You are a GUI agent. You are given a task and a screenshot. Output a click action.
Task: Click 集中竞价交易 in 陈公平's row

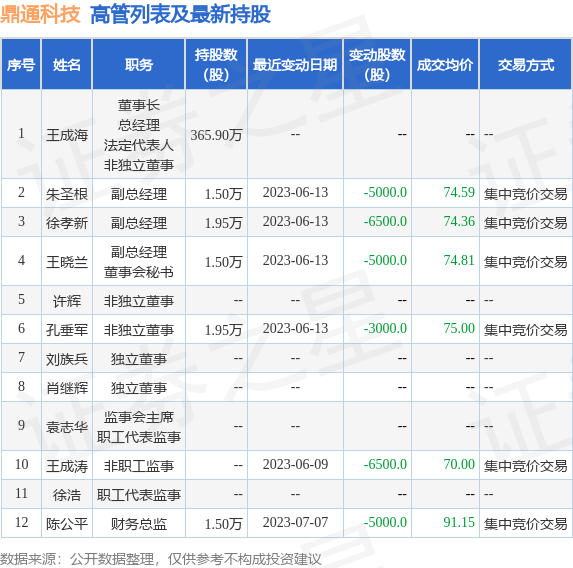525,523
